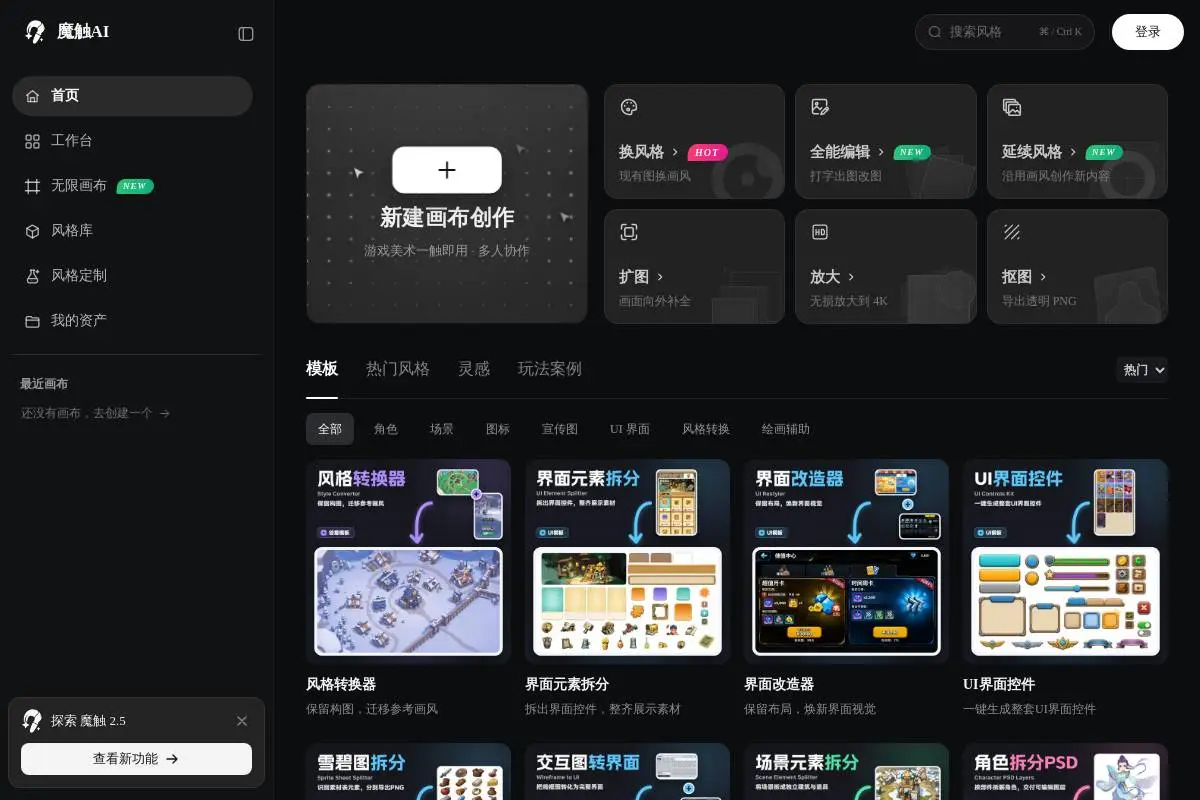
Task: Click the 风格库 cube icon
Action: (x=33, y=231)
